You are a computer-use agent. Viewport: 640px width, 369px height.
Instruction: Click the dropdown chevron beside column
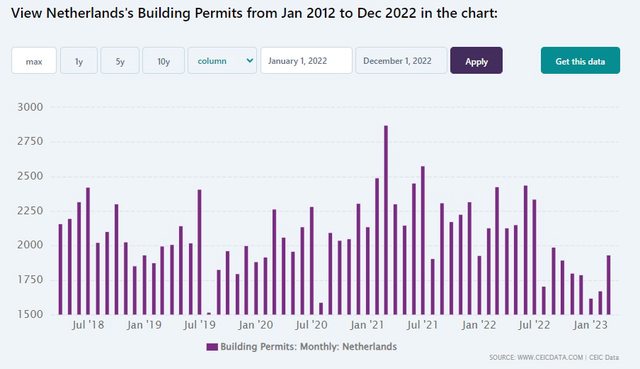click(x=250, y=60)
